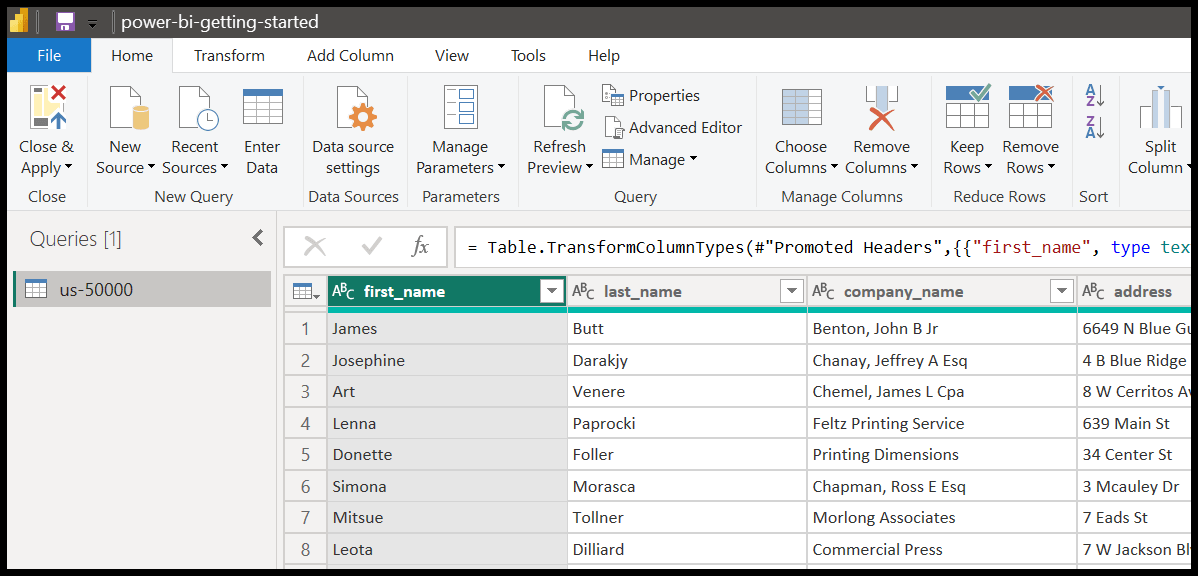Open the Tools tab
Screen dimensions: 1198x576
(529, 56)
